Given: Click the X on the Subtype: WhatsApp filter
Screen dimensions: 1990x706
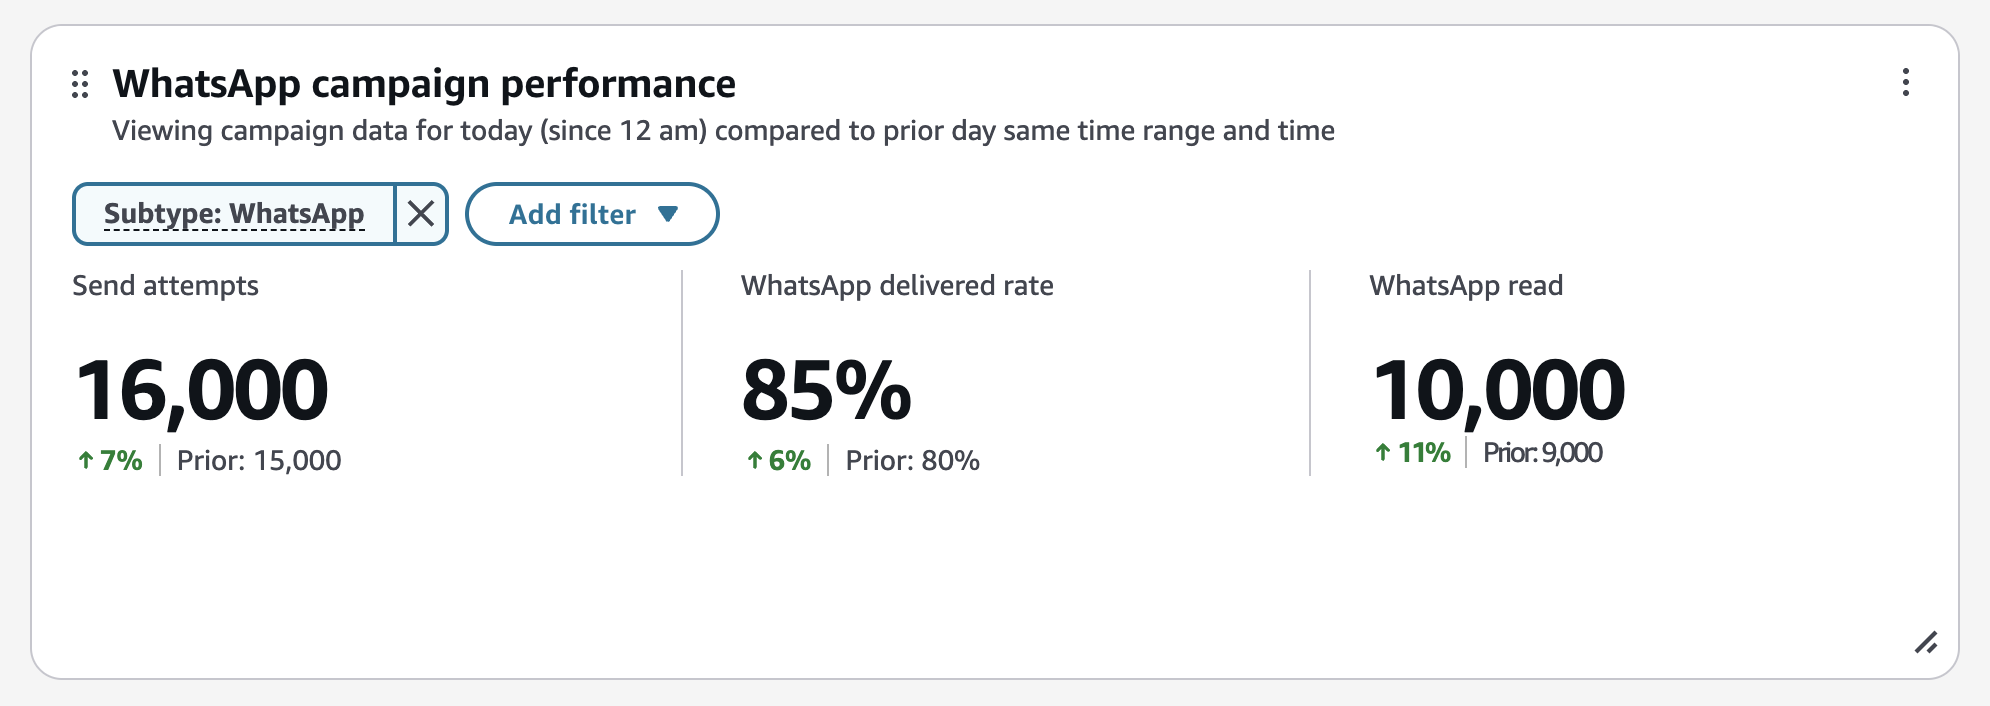Looking at the screenshot, I should pyautogui.click(x=421, y=213).
